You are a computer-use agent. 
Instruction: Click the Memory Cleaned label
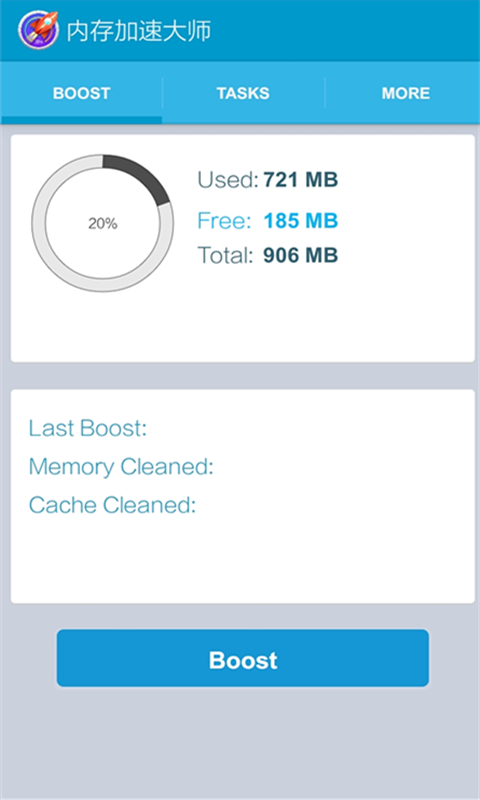121,466
